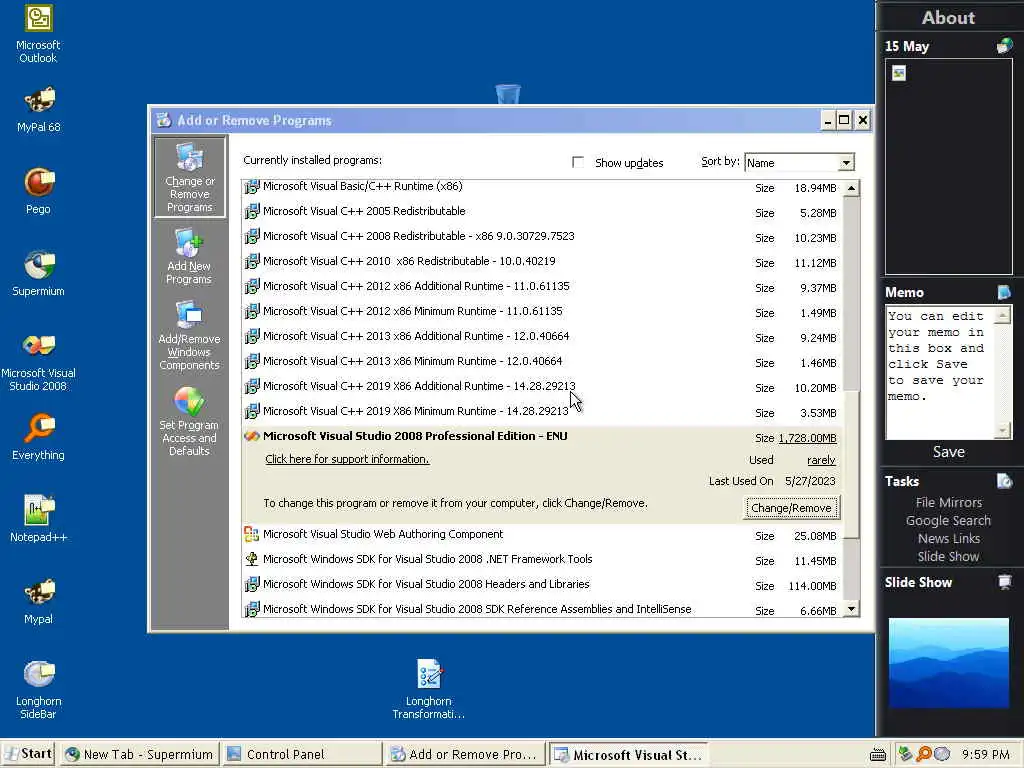Click the Visual Studio 2008 program row icon

click(x=251, y=436)
